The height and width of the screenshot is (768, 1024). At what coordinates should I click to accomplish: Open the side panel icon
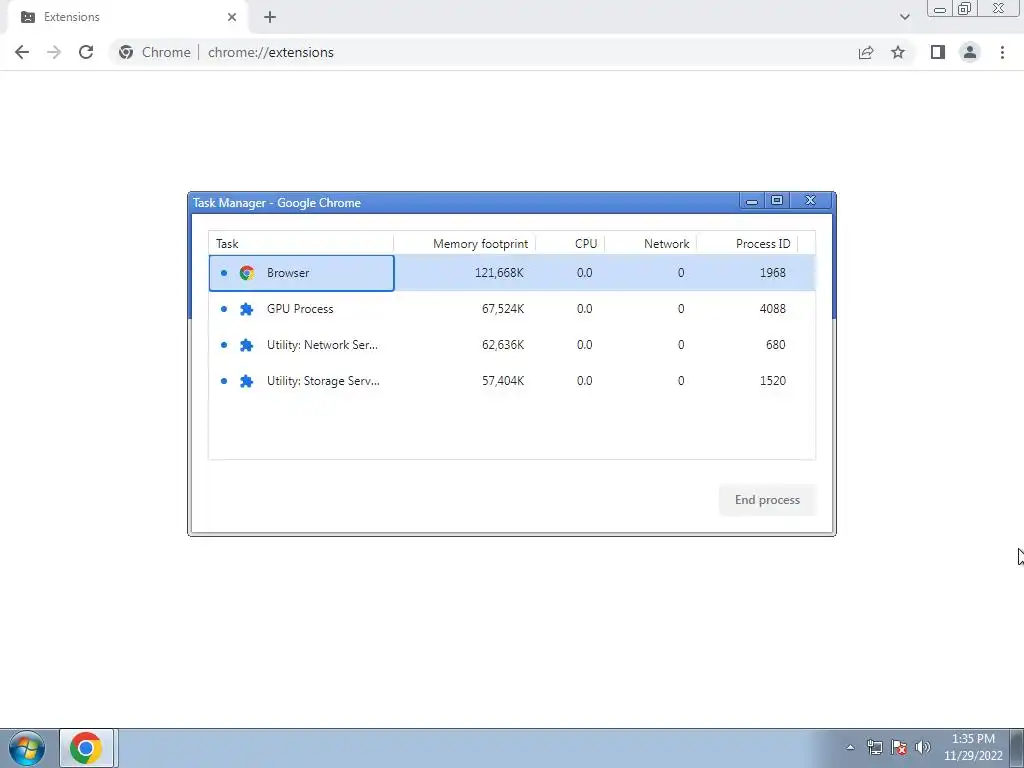(938, 52)
